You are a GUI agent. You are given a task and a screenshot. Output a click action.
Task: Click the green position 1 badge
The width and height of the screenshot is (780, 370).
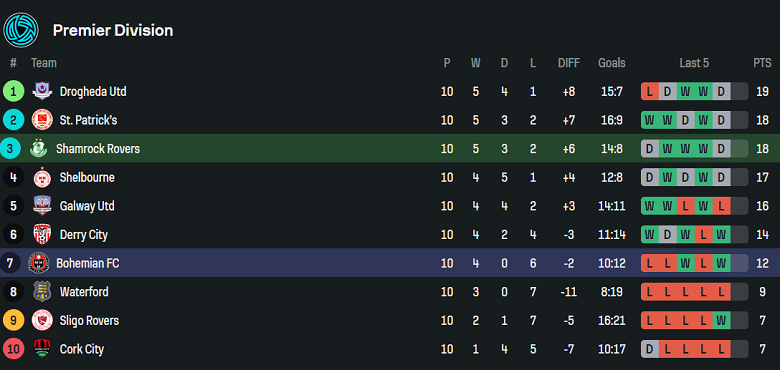[x=13, y=92]
